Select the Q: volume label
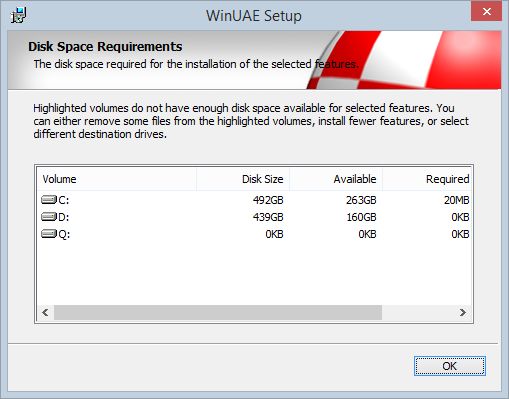Image resolution: width=509 pixels, height=399 pixels. pyautogui.click(x=64, y=234)
